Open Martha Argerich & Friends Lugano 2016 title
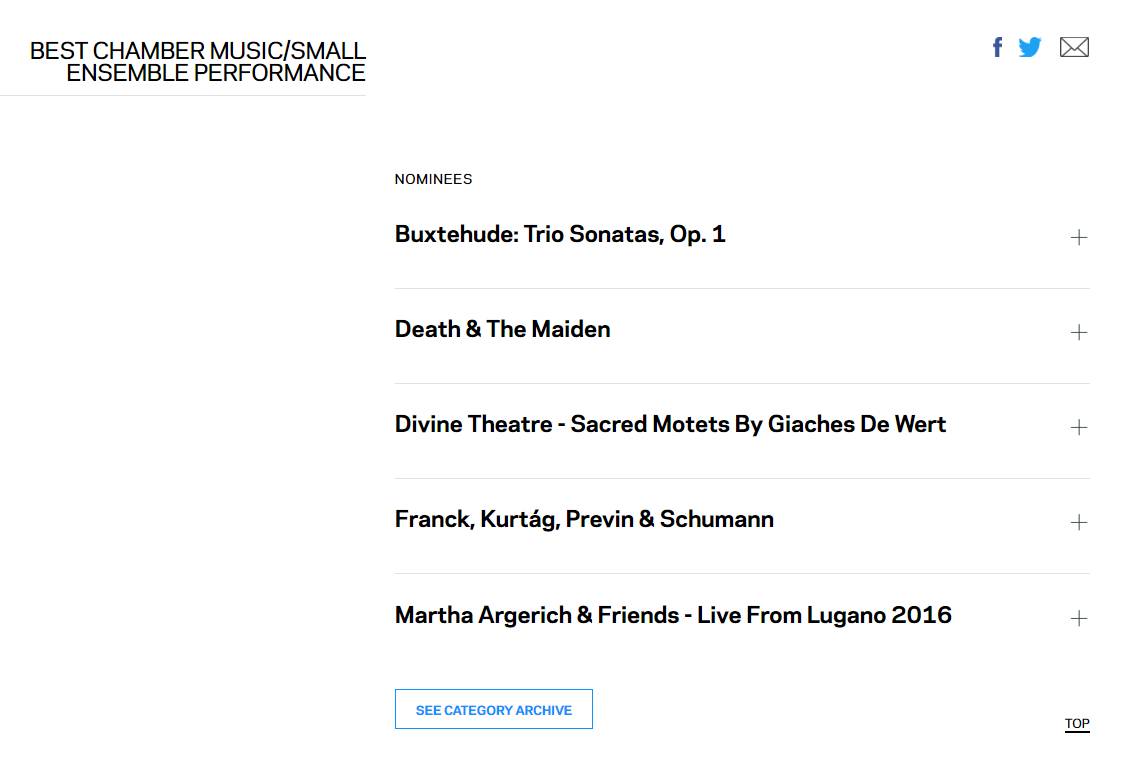 673,616
